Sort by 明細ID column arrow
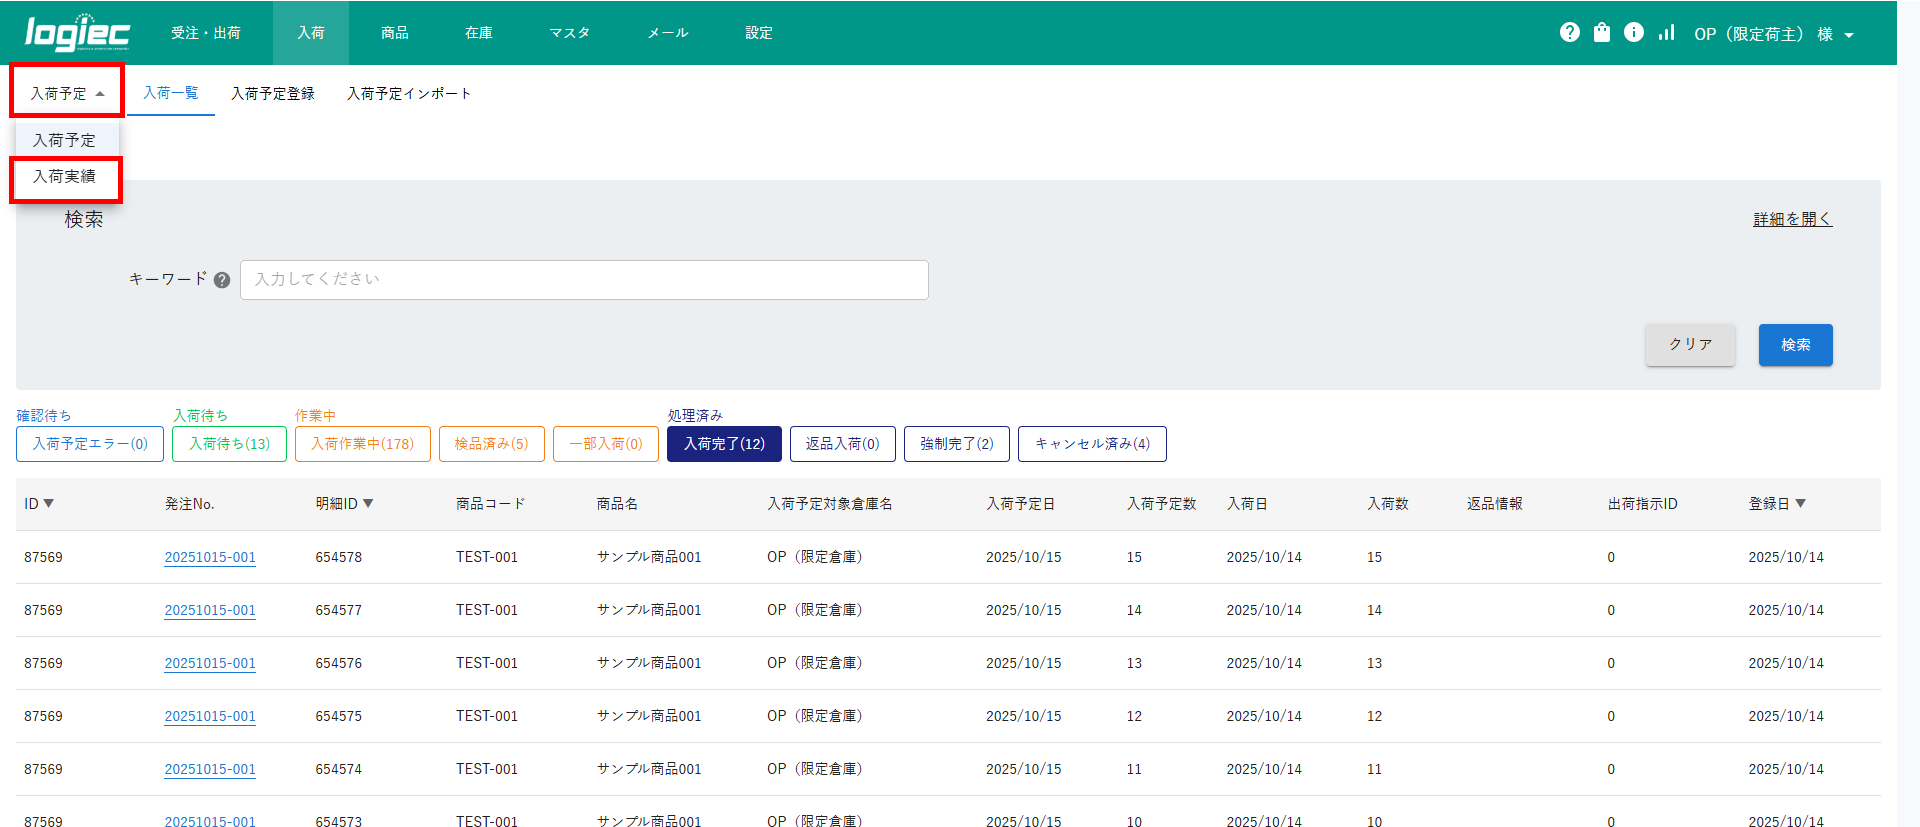 (x=368, y=504)
